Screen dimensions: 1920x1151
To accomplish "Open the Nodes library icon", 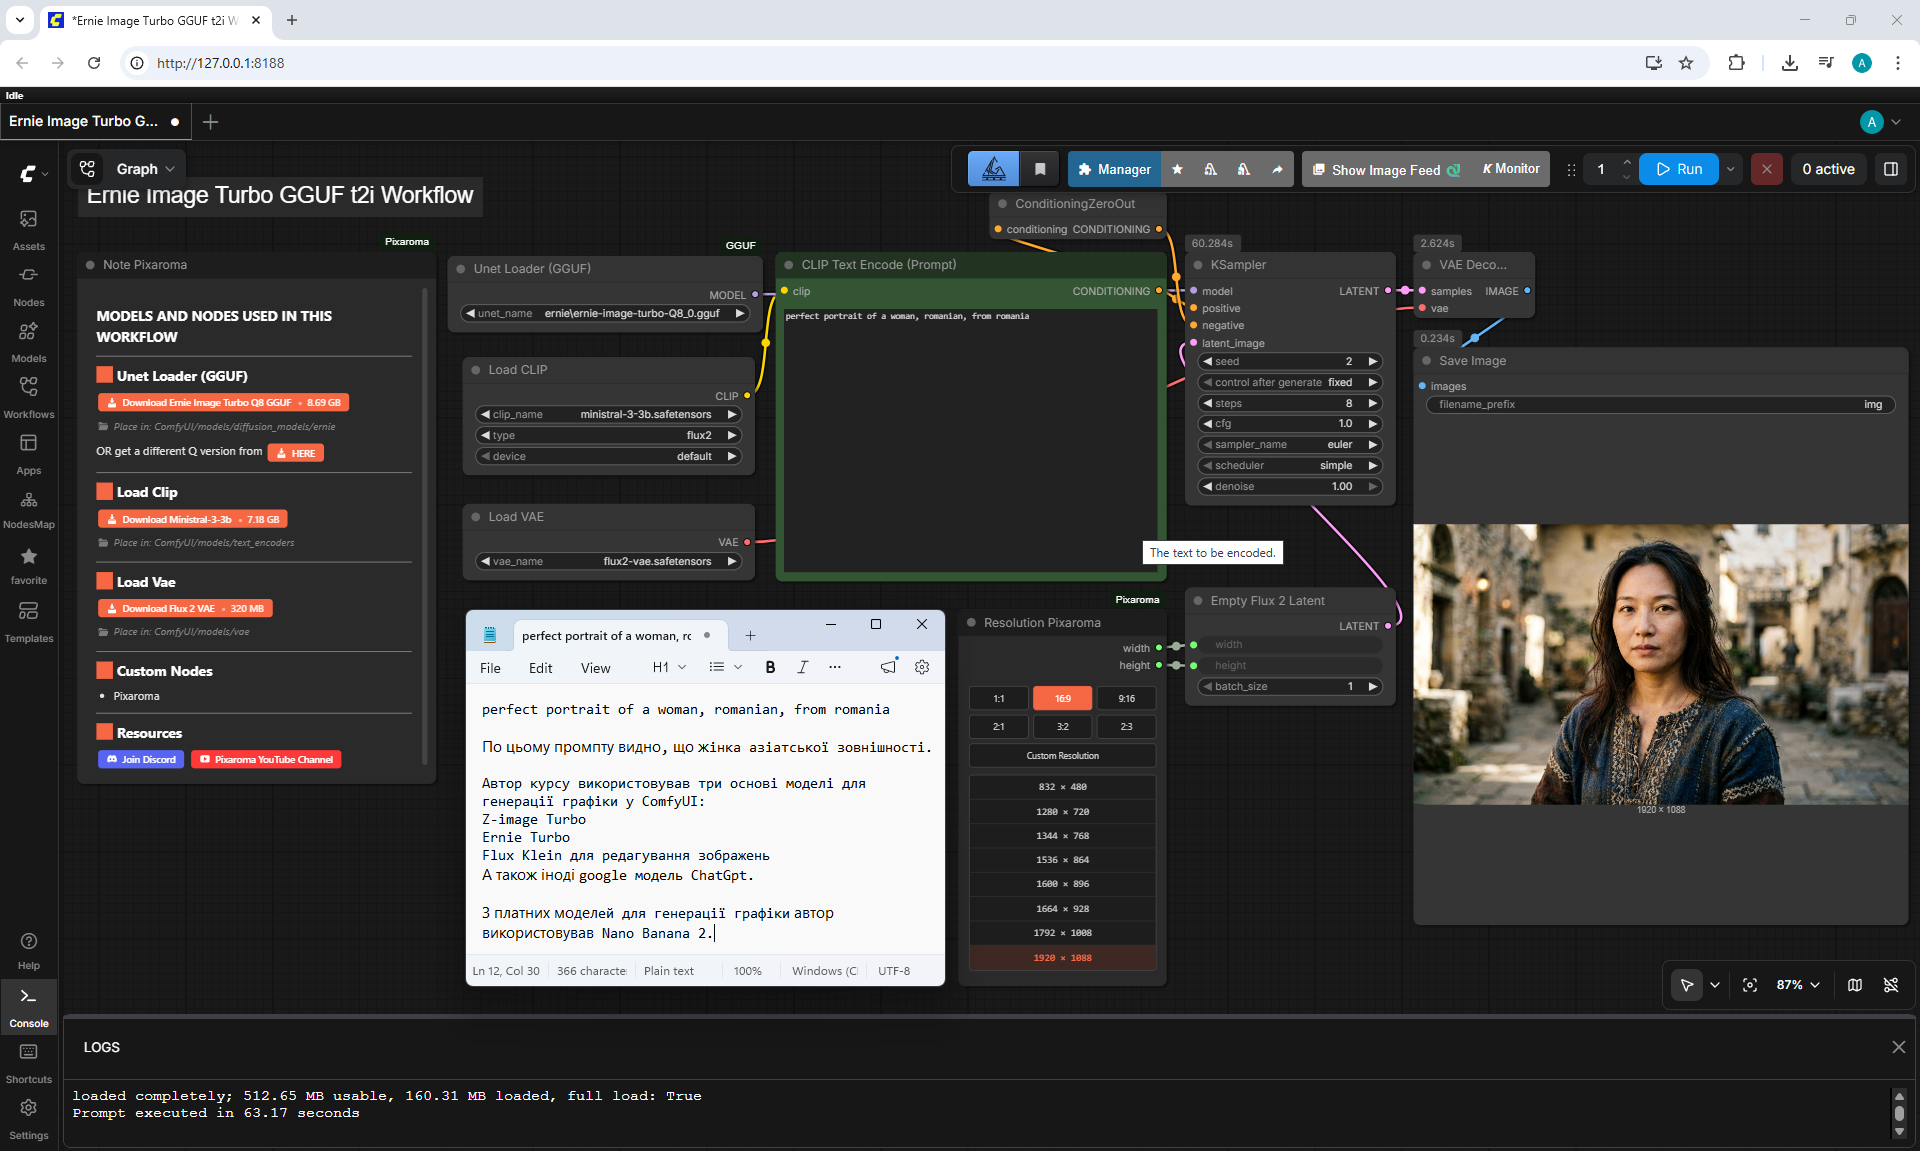I will 29,285.
